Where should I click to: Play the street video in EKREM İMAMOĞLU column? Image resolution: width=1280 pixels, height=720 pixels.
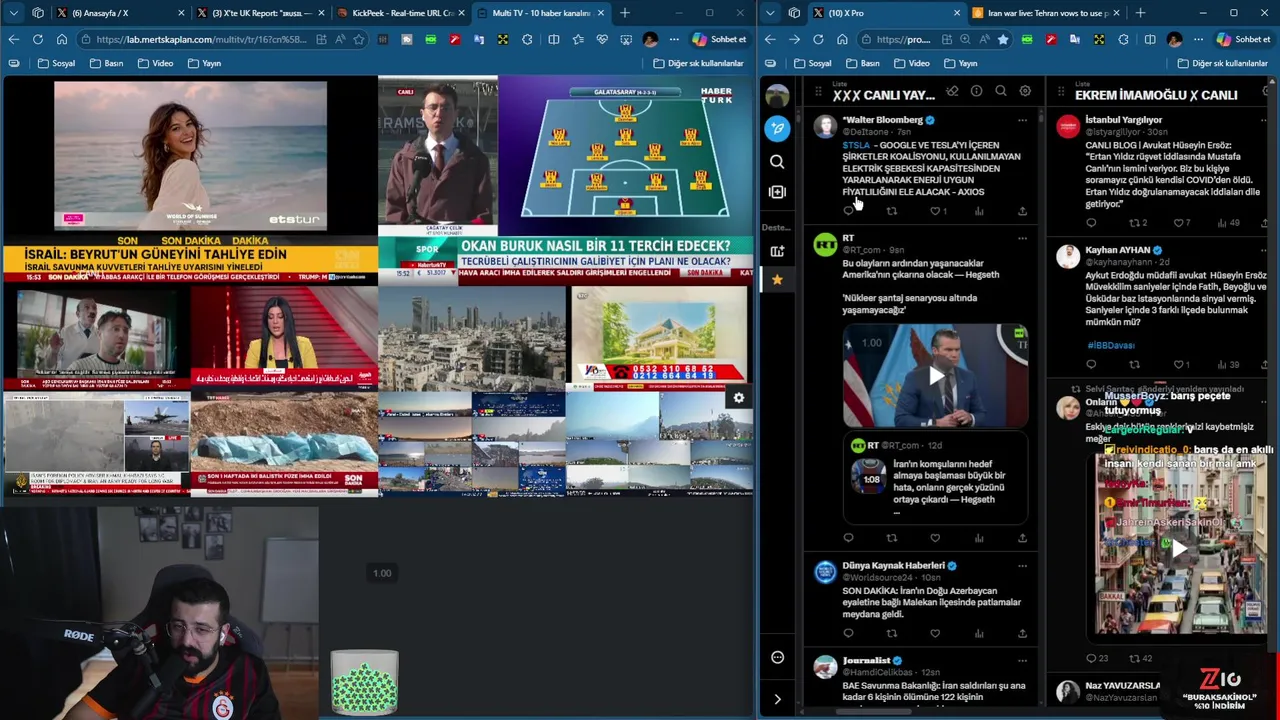click(1180, 548)
